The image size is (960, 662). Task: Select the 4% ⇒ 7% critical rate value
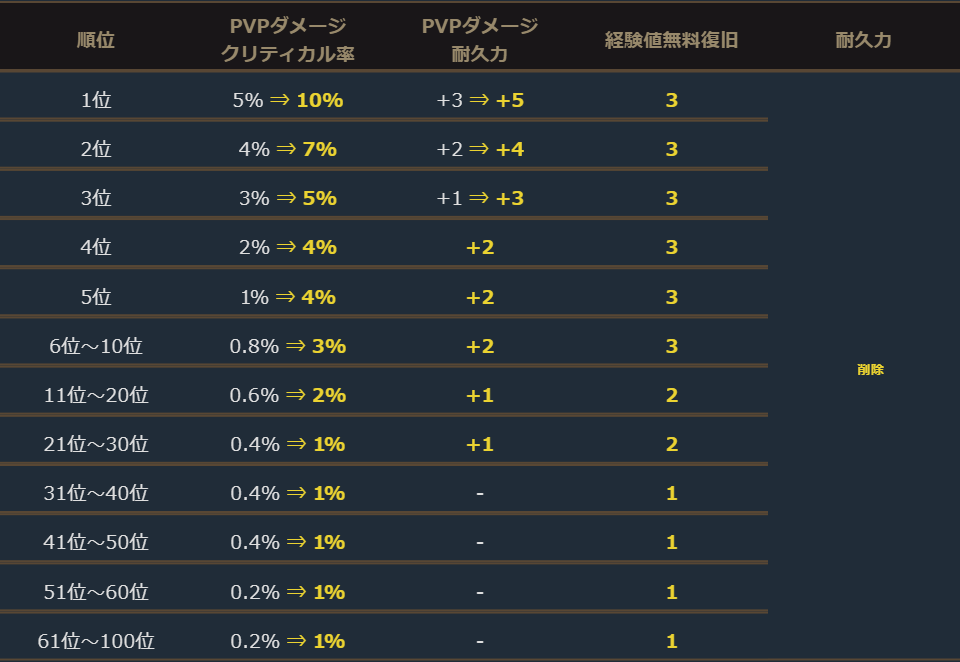[287, 149]
